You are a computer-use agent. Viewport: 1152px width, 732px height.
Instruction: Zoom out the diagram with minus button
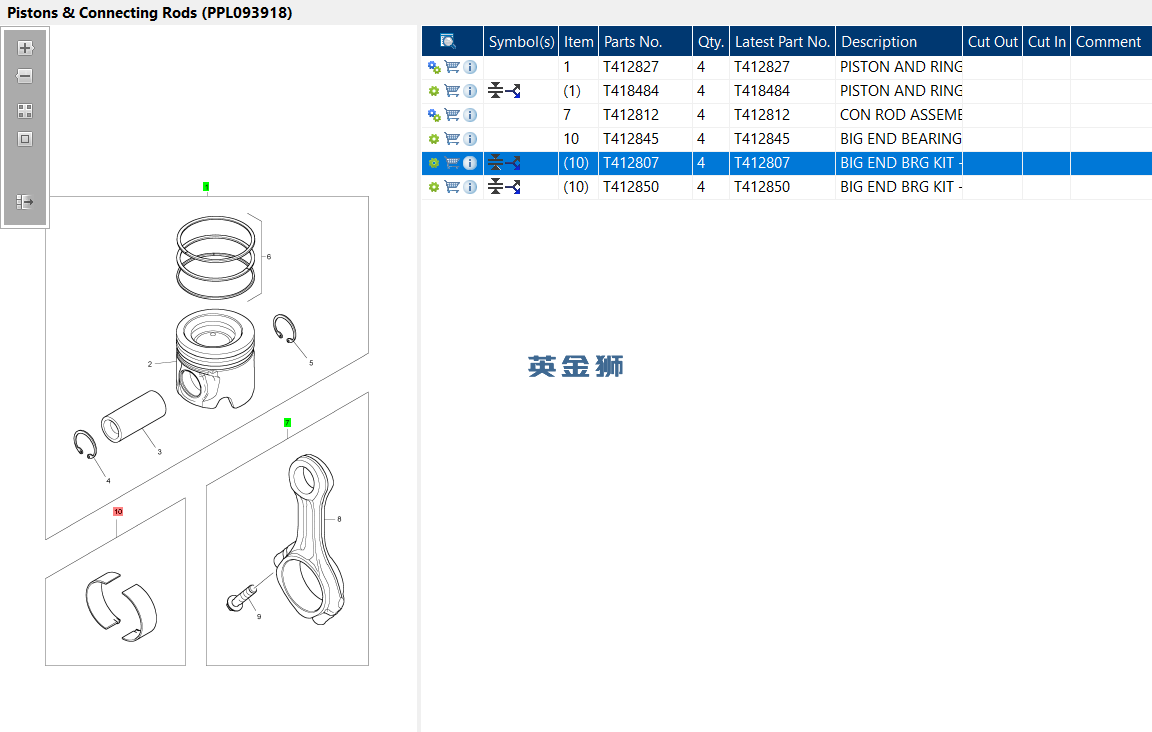pyautogui.click(x=25, y=76)
